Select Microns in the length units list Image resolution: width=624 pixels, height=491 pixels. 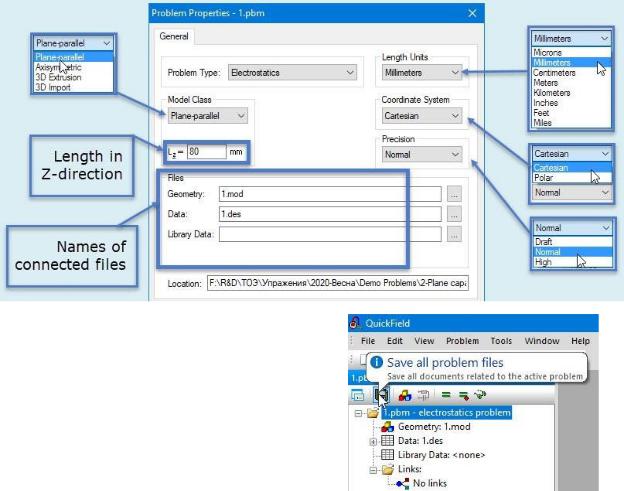click(x=571, y=53)
